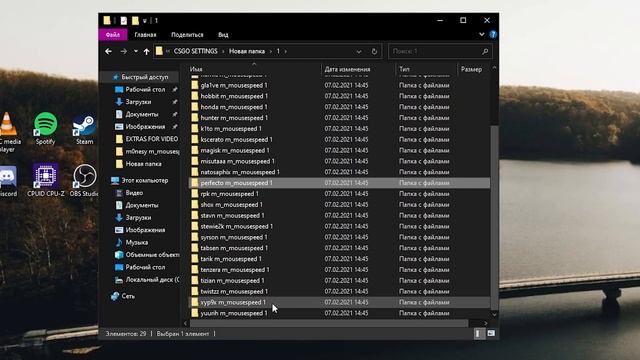This screenshot has width=640, height=360.
Task: Click the CSGO SETTINGS breadcrumb
Action: (196, 51)
